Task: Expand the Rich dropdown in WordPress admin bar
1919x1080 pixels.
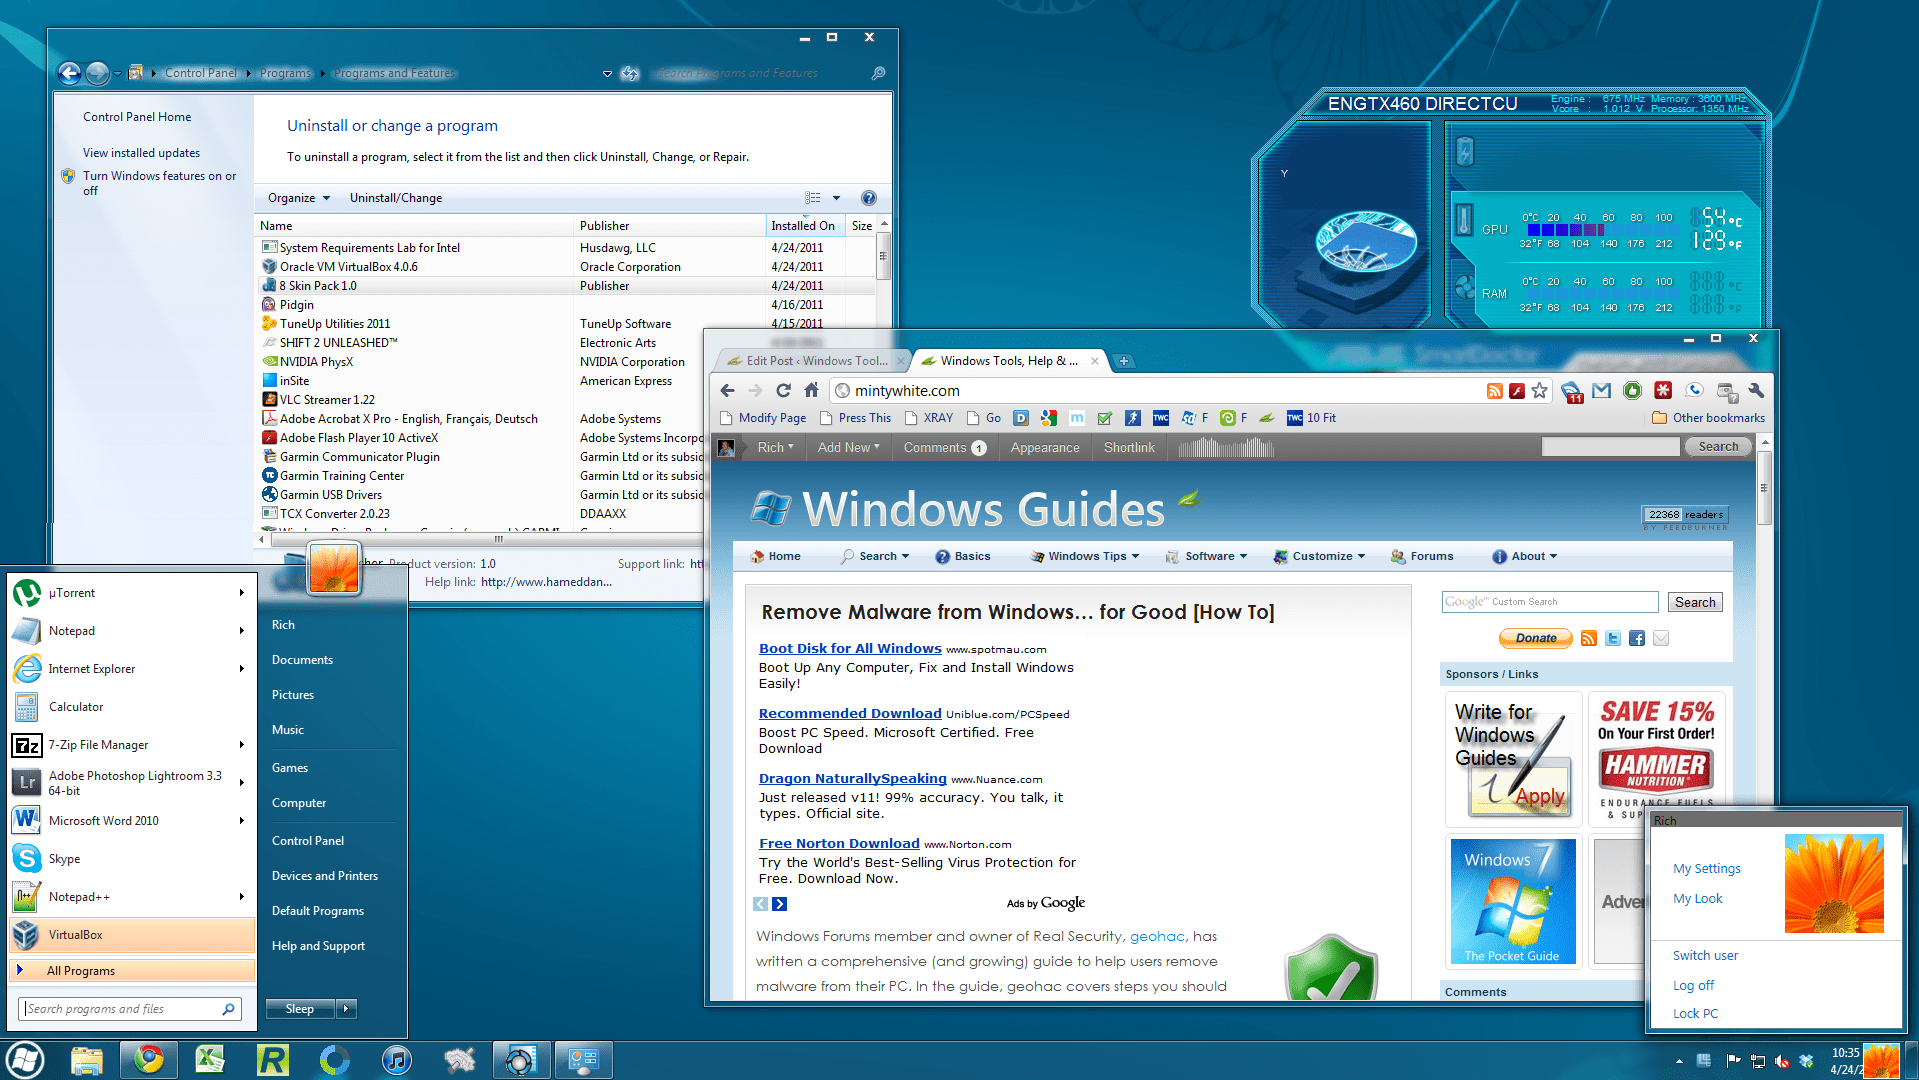Action: pos(775,448)
